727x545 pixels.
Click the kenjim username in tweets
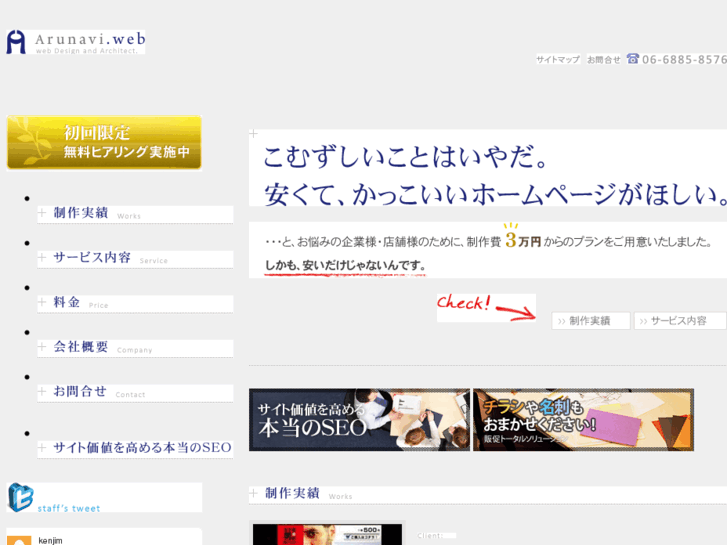[50, 541]
